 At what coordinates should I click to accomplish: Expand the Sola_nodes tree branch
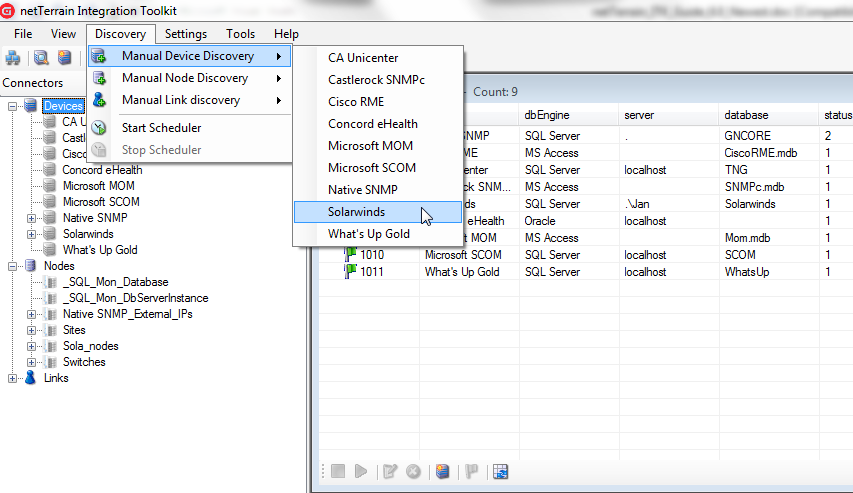point(32,346)
